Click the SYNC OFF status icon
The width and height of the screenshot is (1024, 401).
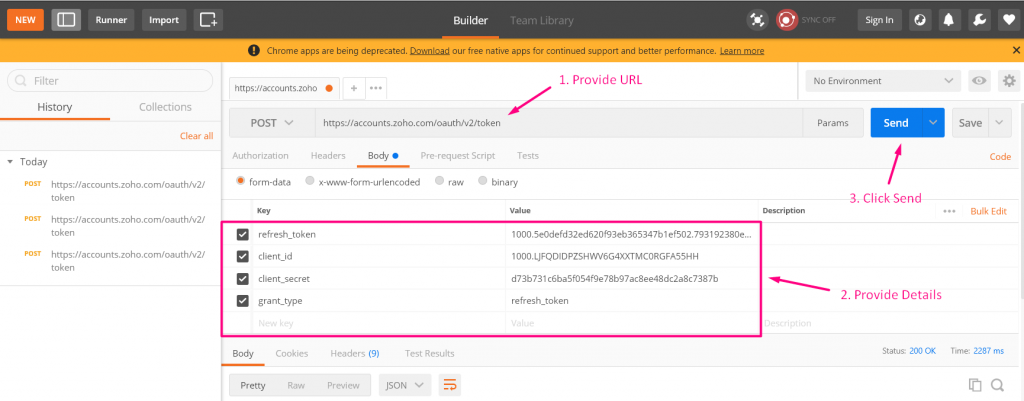coord(787,20)
